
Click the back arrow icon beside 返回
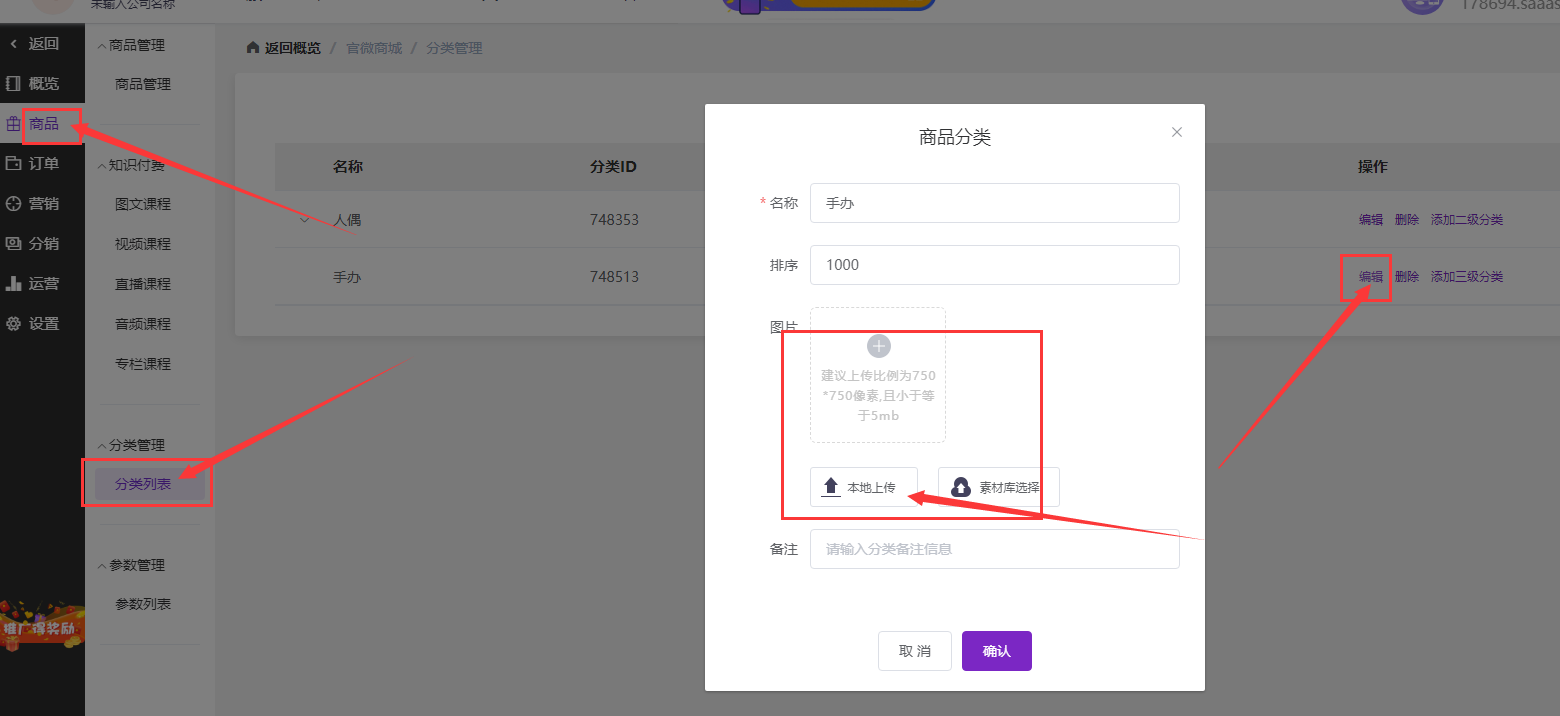[13, 44]
